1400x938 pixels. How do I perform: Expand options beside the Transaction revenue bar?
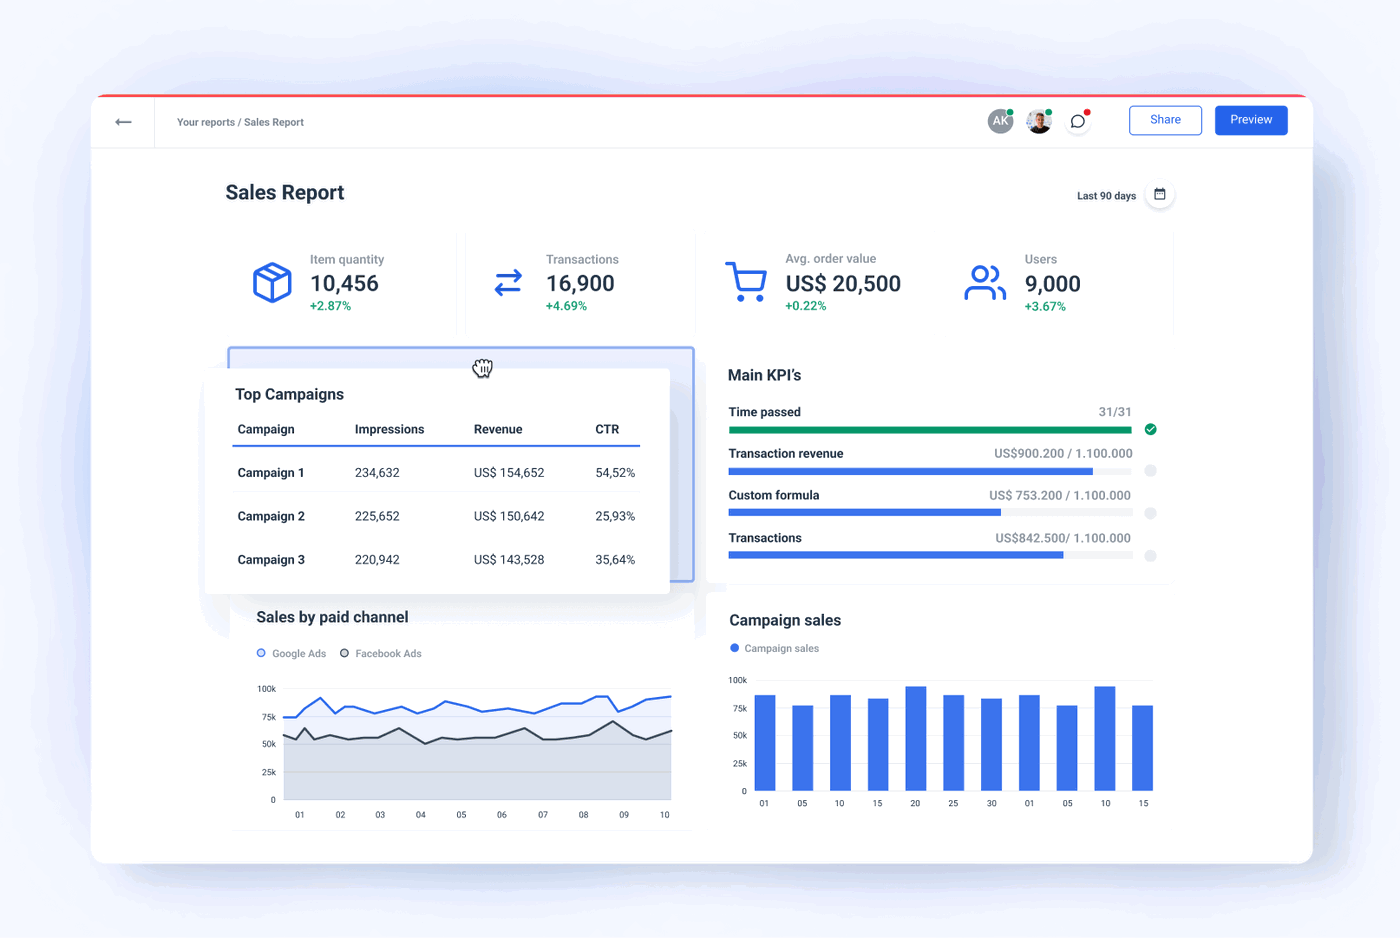point(1150,470)
